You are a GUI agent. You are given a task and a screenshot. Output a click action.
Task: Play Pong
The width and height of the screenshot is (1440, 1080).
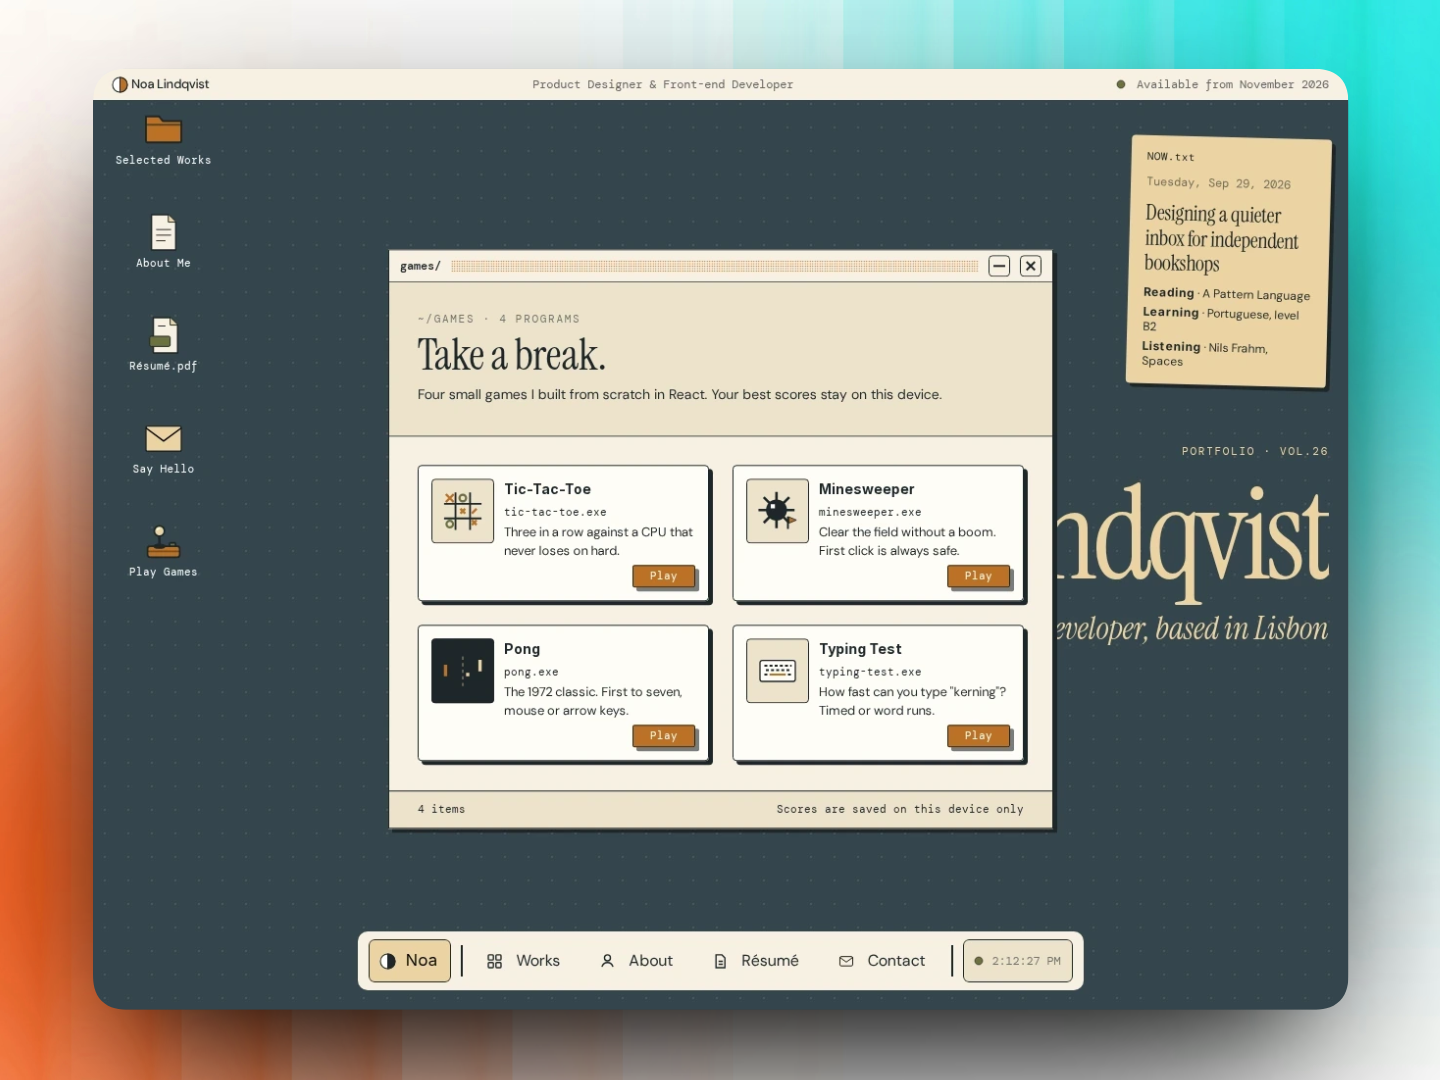(664, 736)
